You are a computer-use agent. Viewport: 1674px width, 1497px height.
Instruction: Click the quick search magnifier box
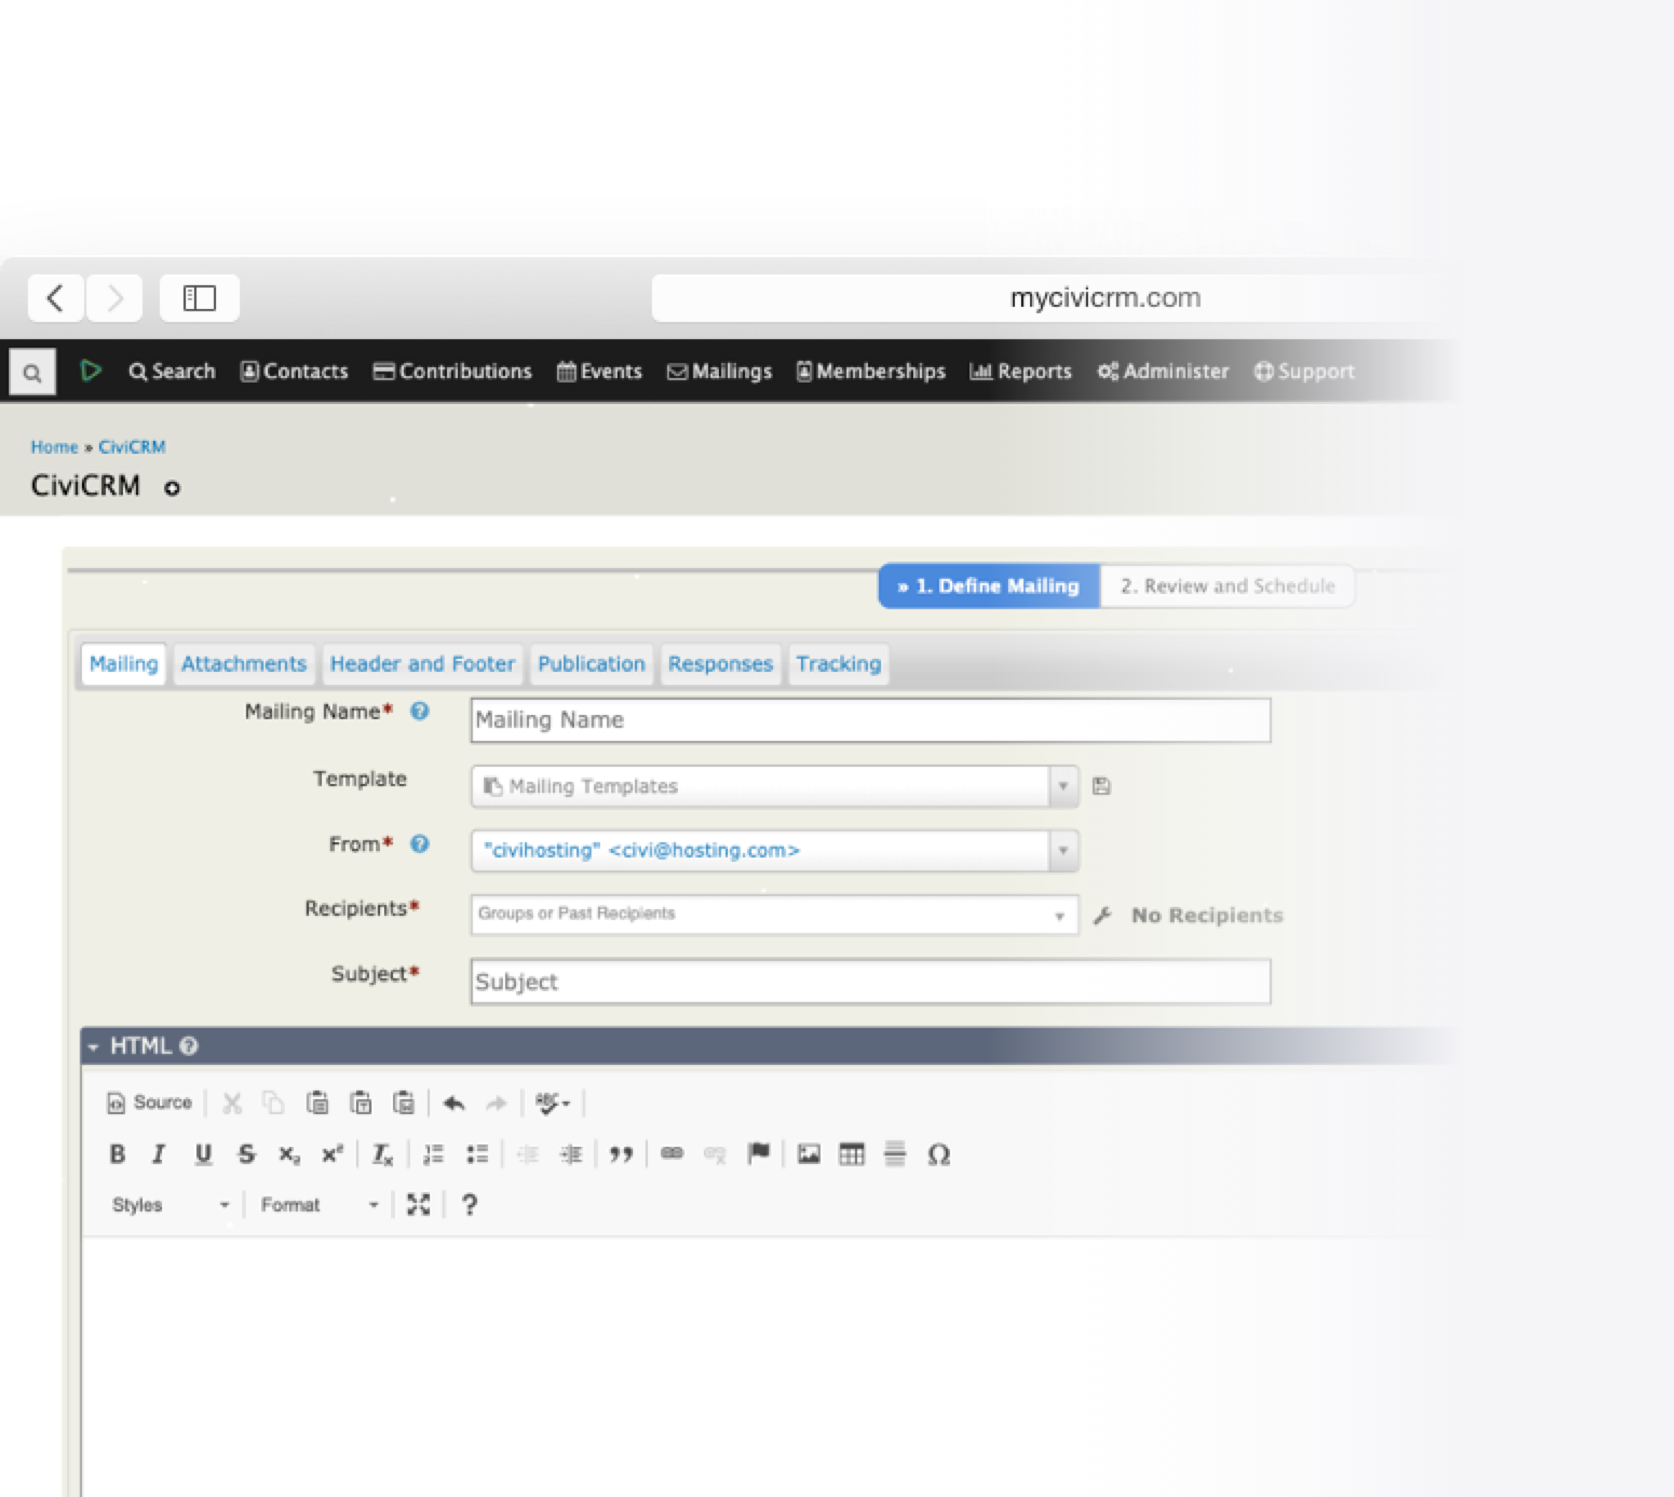pyautogui.click(x=32, y=372)
